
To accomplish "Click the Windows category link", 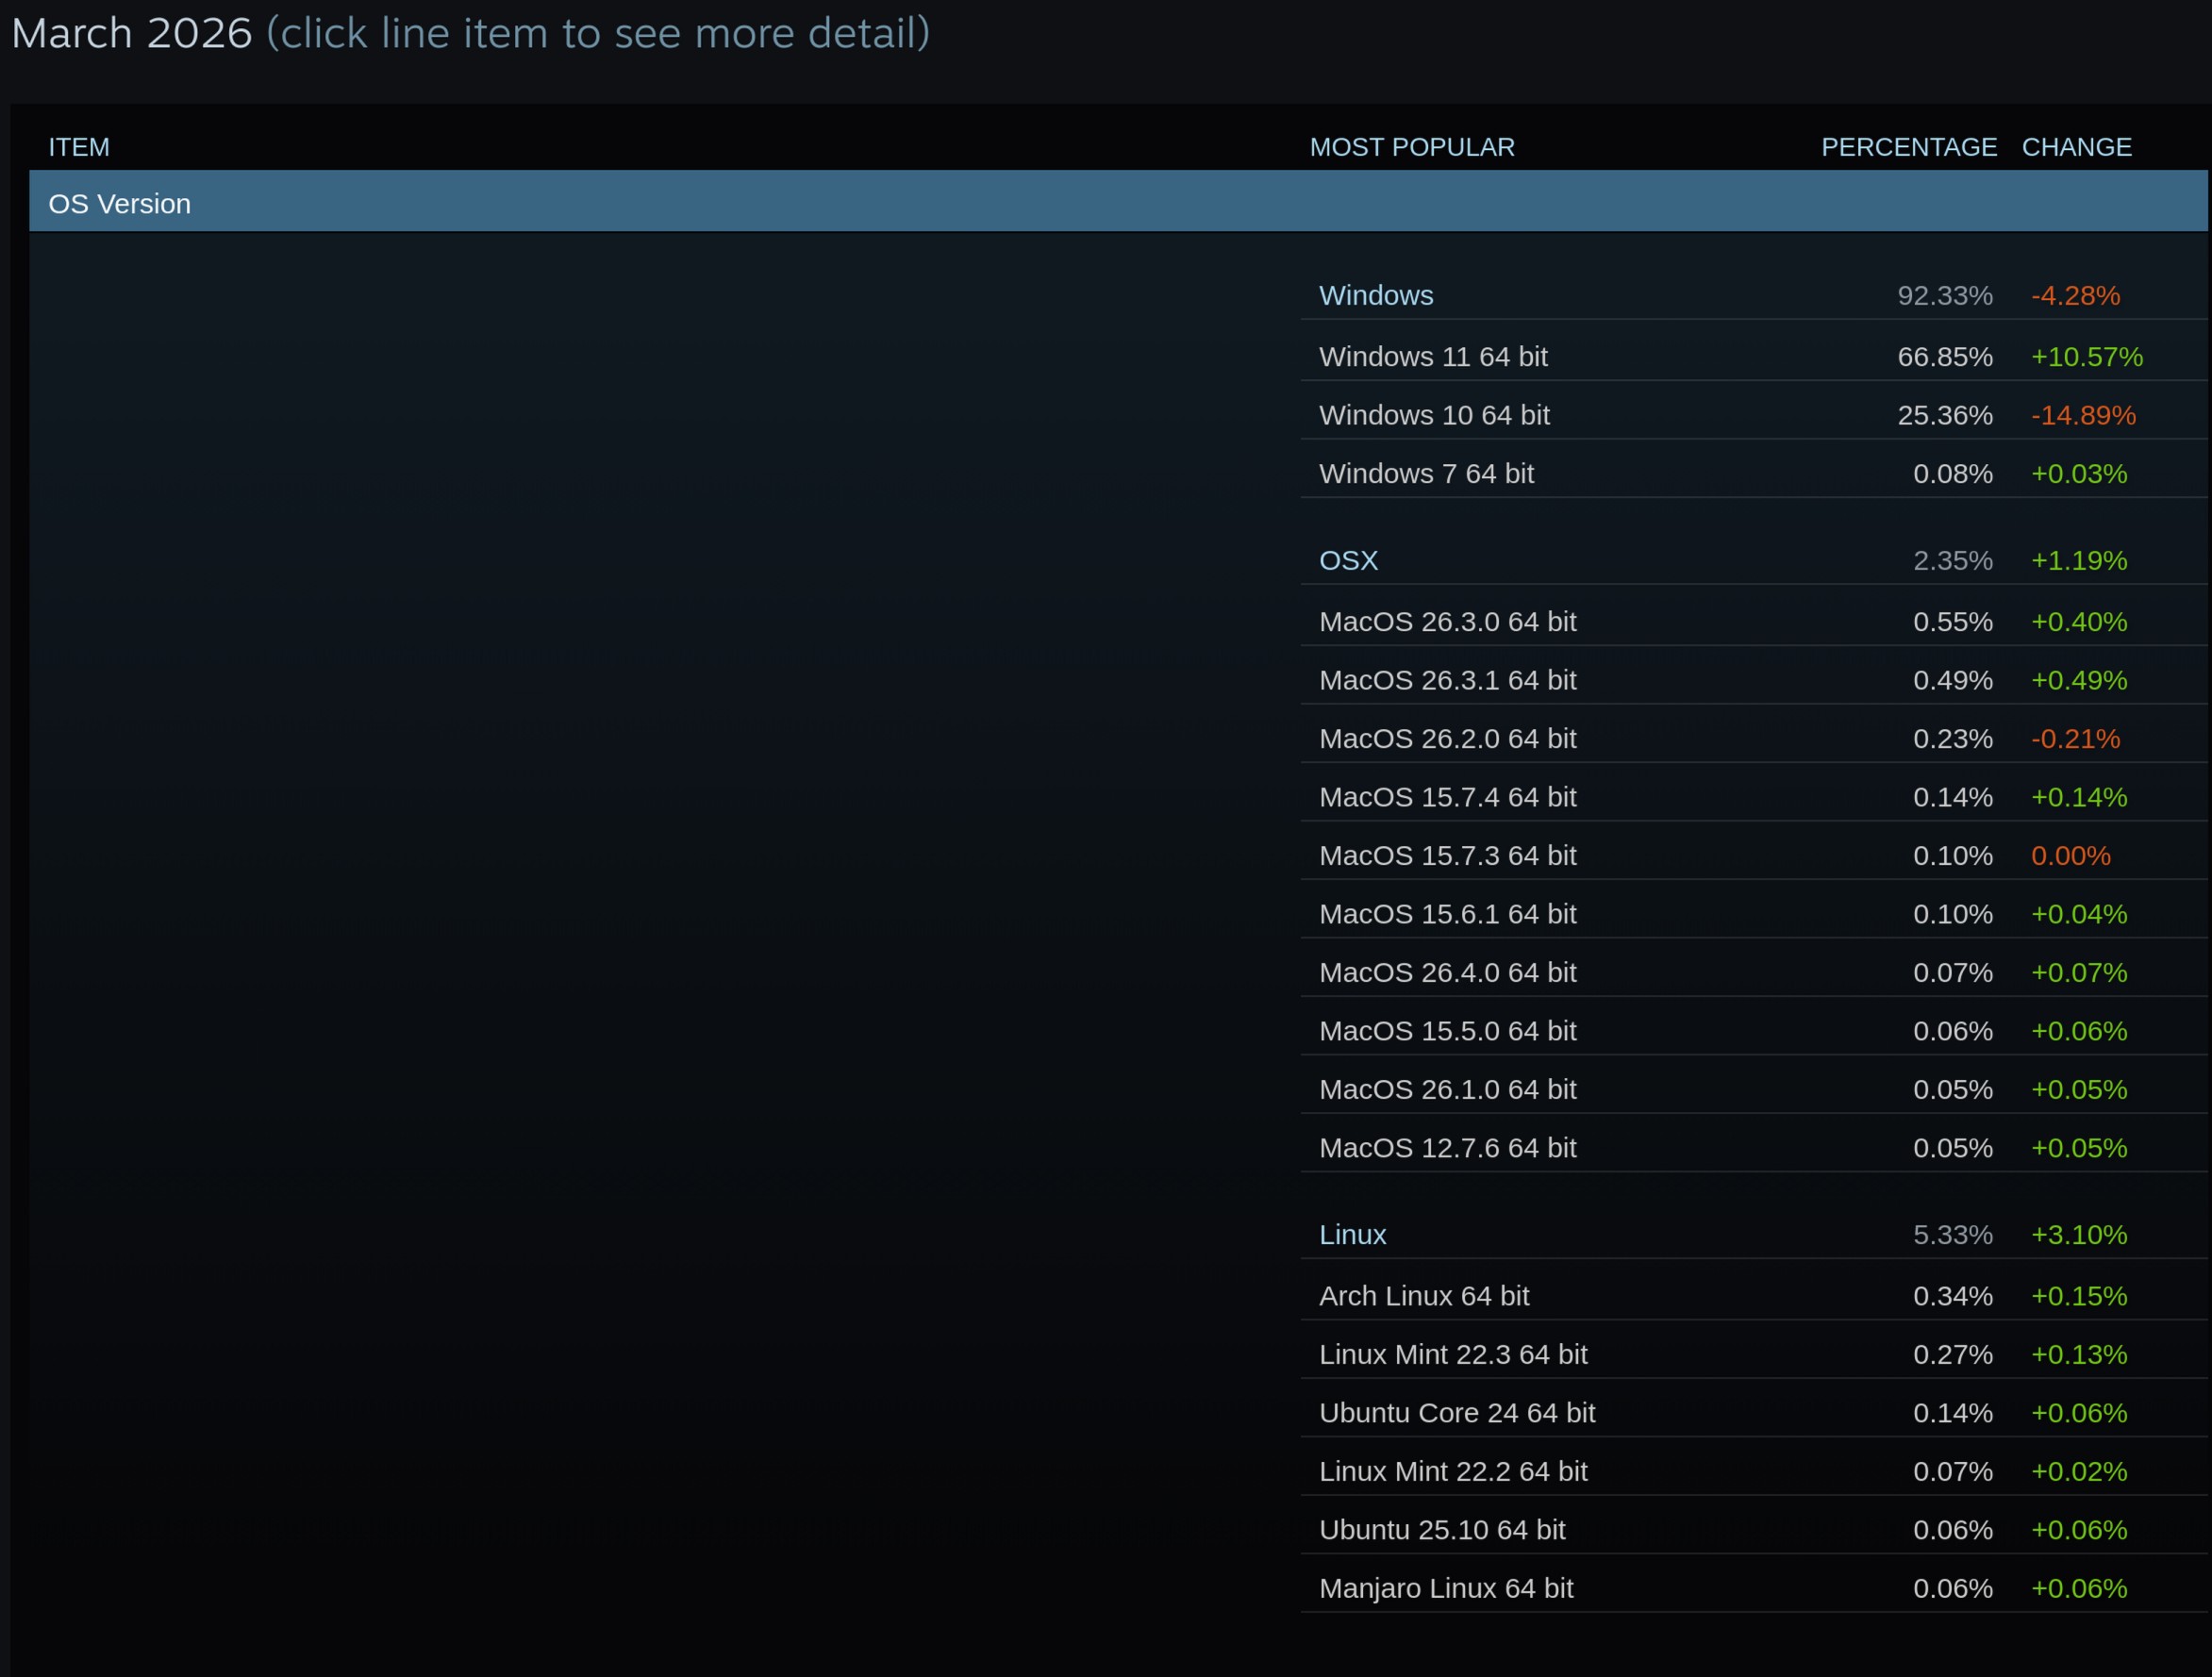I will (x=1375, y=296).
